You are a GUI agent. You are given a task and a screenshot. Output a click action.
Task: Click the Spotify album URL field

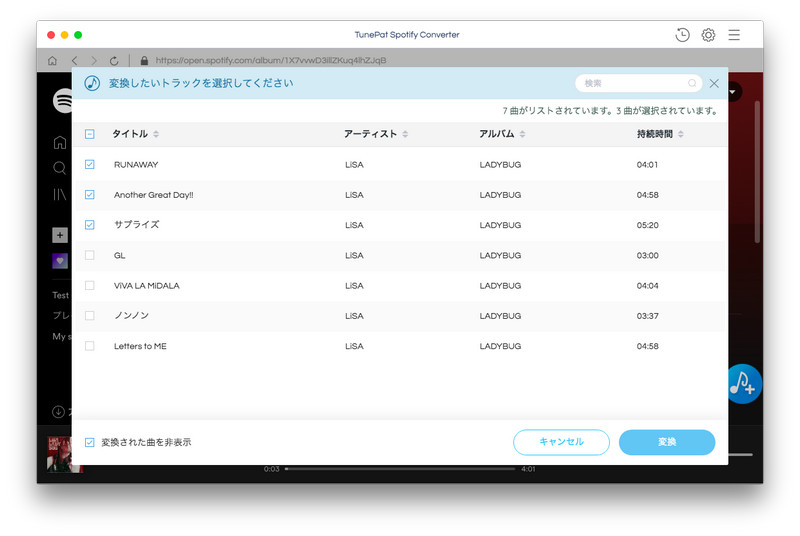point(271,60)
